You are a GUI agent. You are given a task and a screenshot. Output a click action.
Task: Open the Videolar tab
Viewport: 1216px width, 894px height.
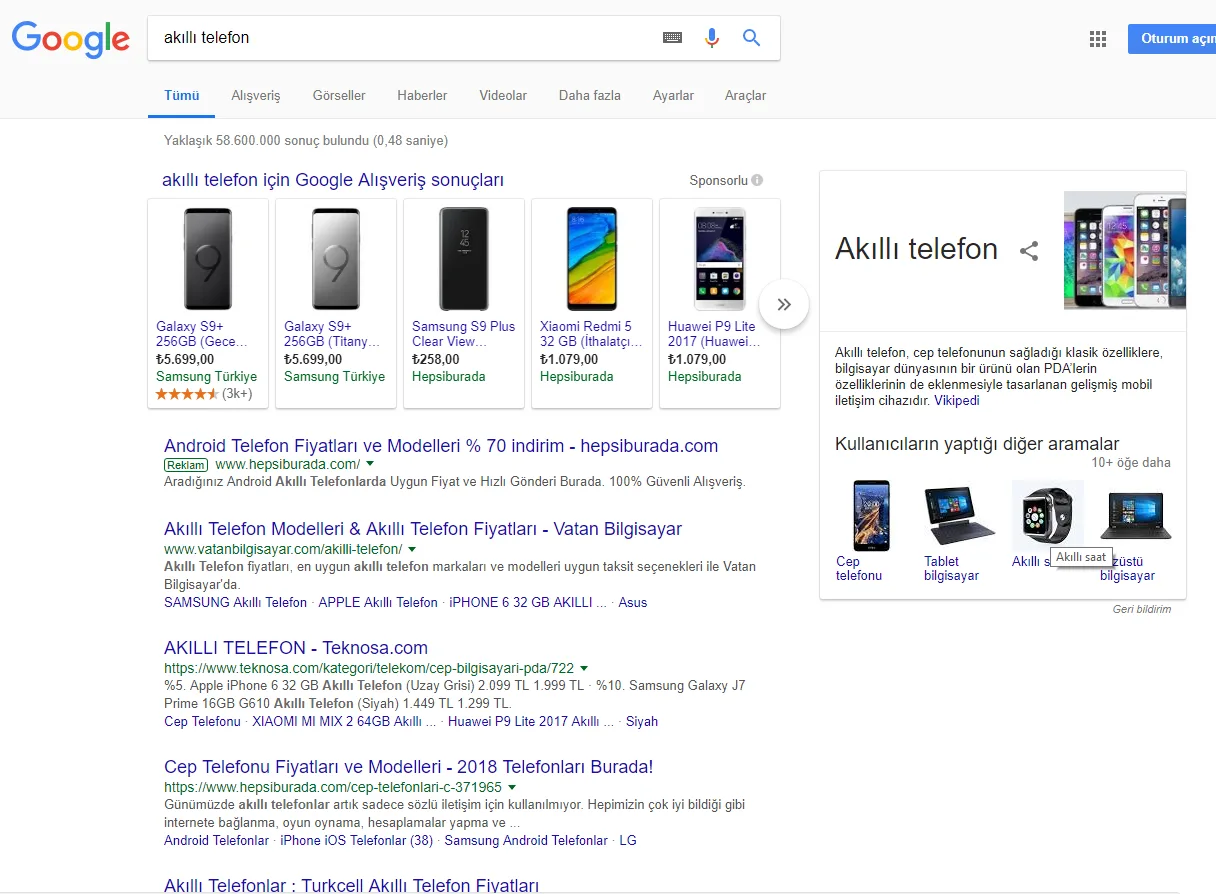(x=503, y=96)
